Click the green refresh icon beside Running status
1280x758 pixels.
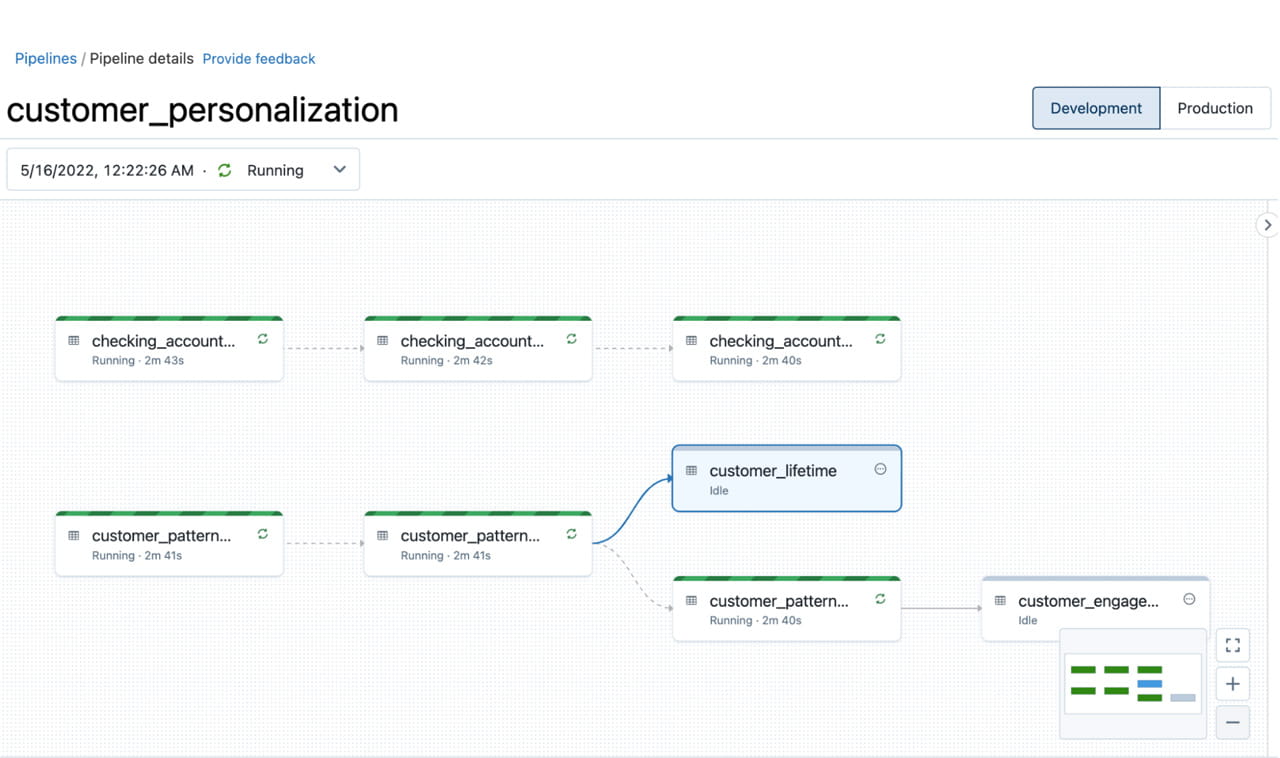pos(225,170)
